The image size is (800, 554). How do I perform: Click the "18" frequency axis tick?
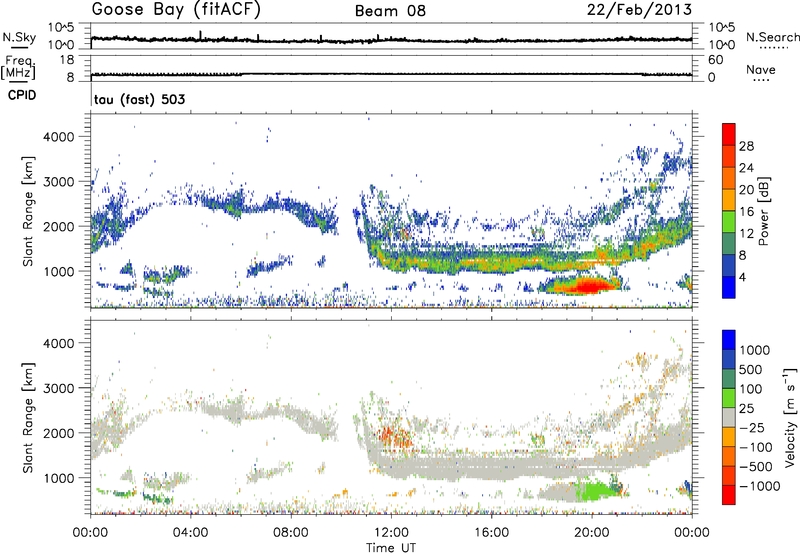click(x=67, y=60)
